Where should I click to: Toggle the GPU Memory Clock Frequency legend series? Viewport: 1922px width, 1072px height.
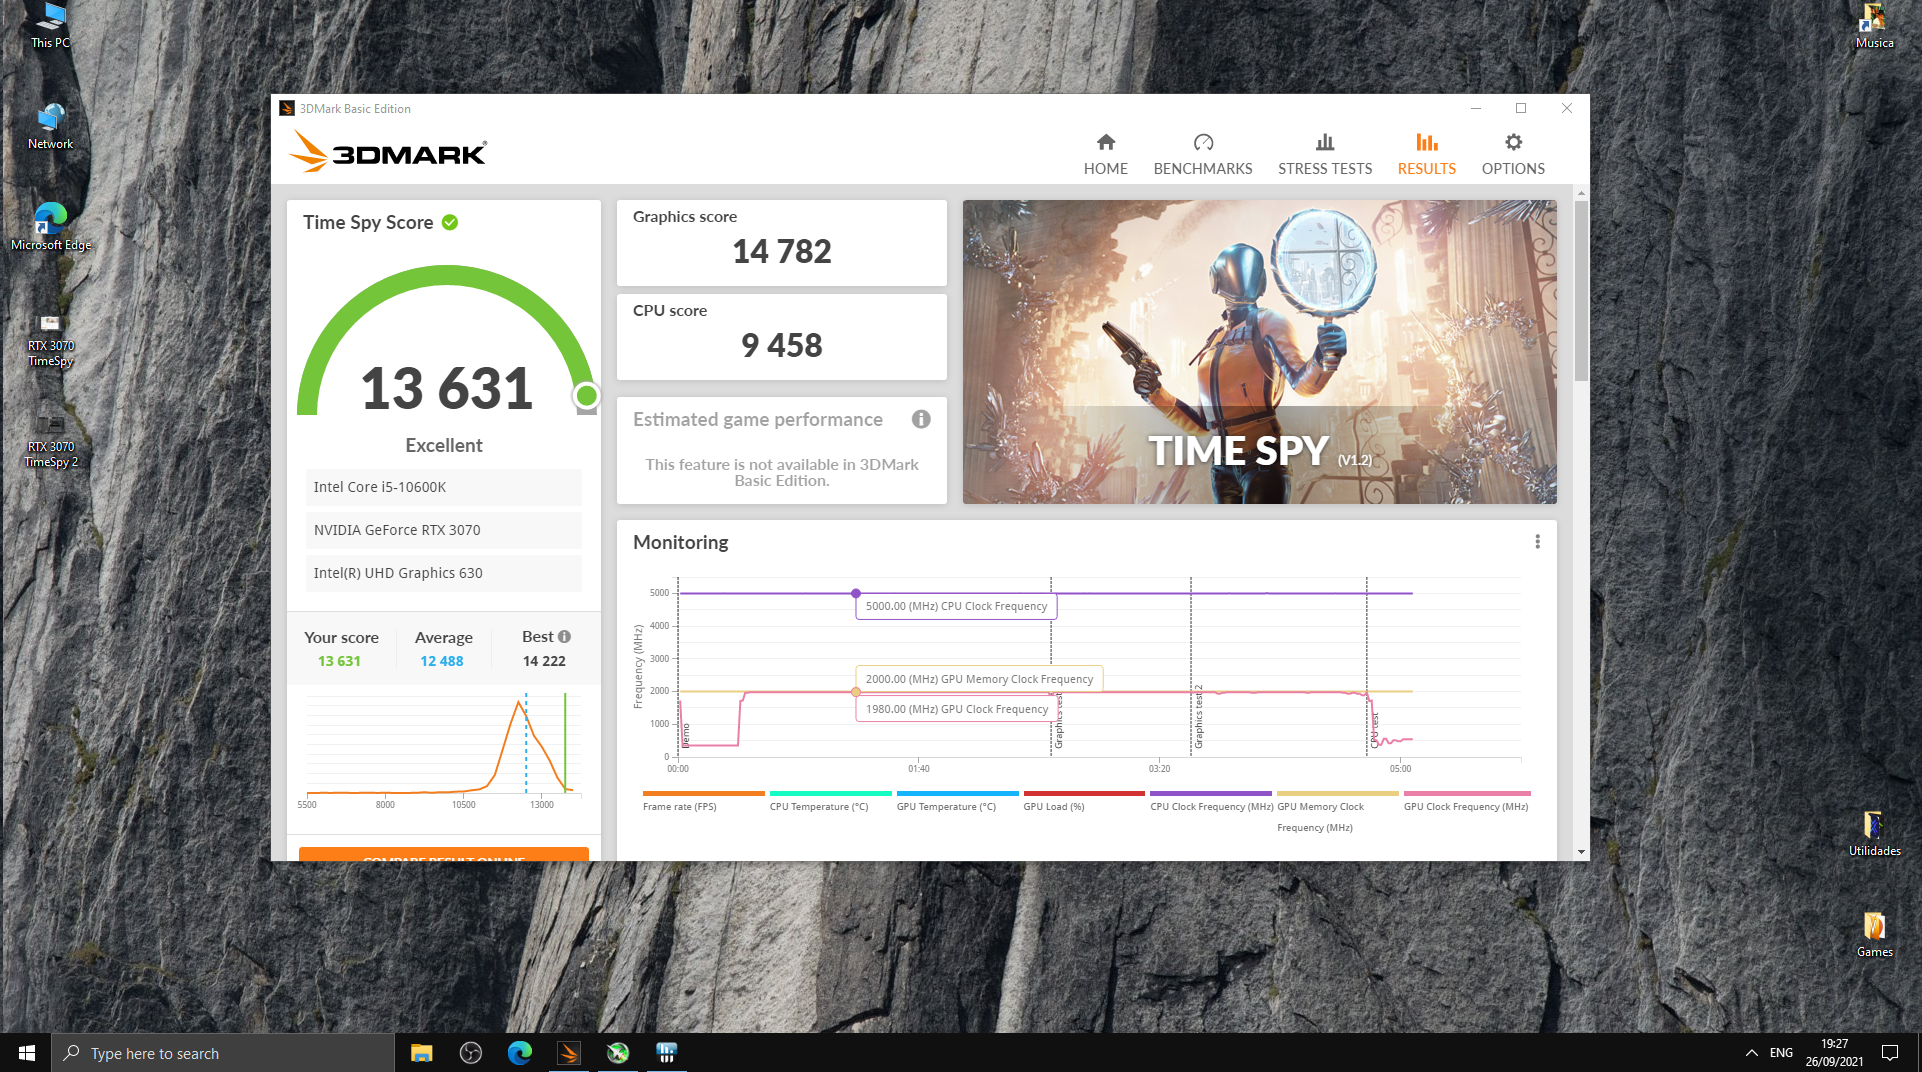[1338, 812]
